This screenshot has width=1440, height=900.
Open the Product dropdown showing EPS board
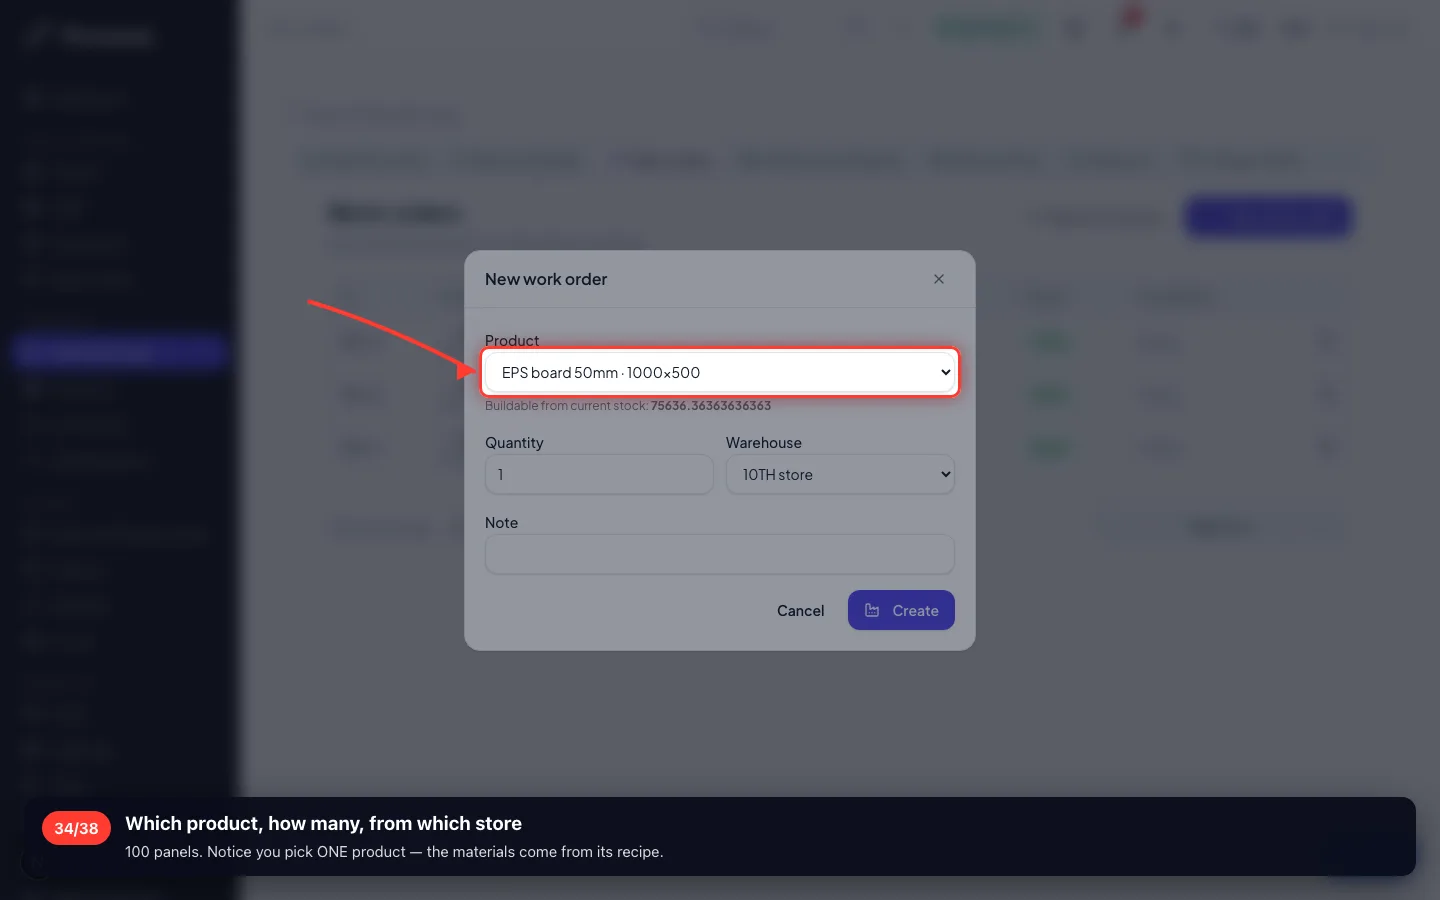point(720,373)
